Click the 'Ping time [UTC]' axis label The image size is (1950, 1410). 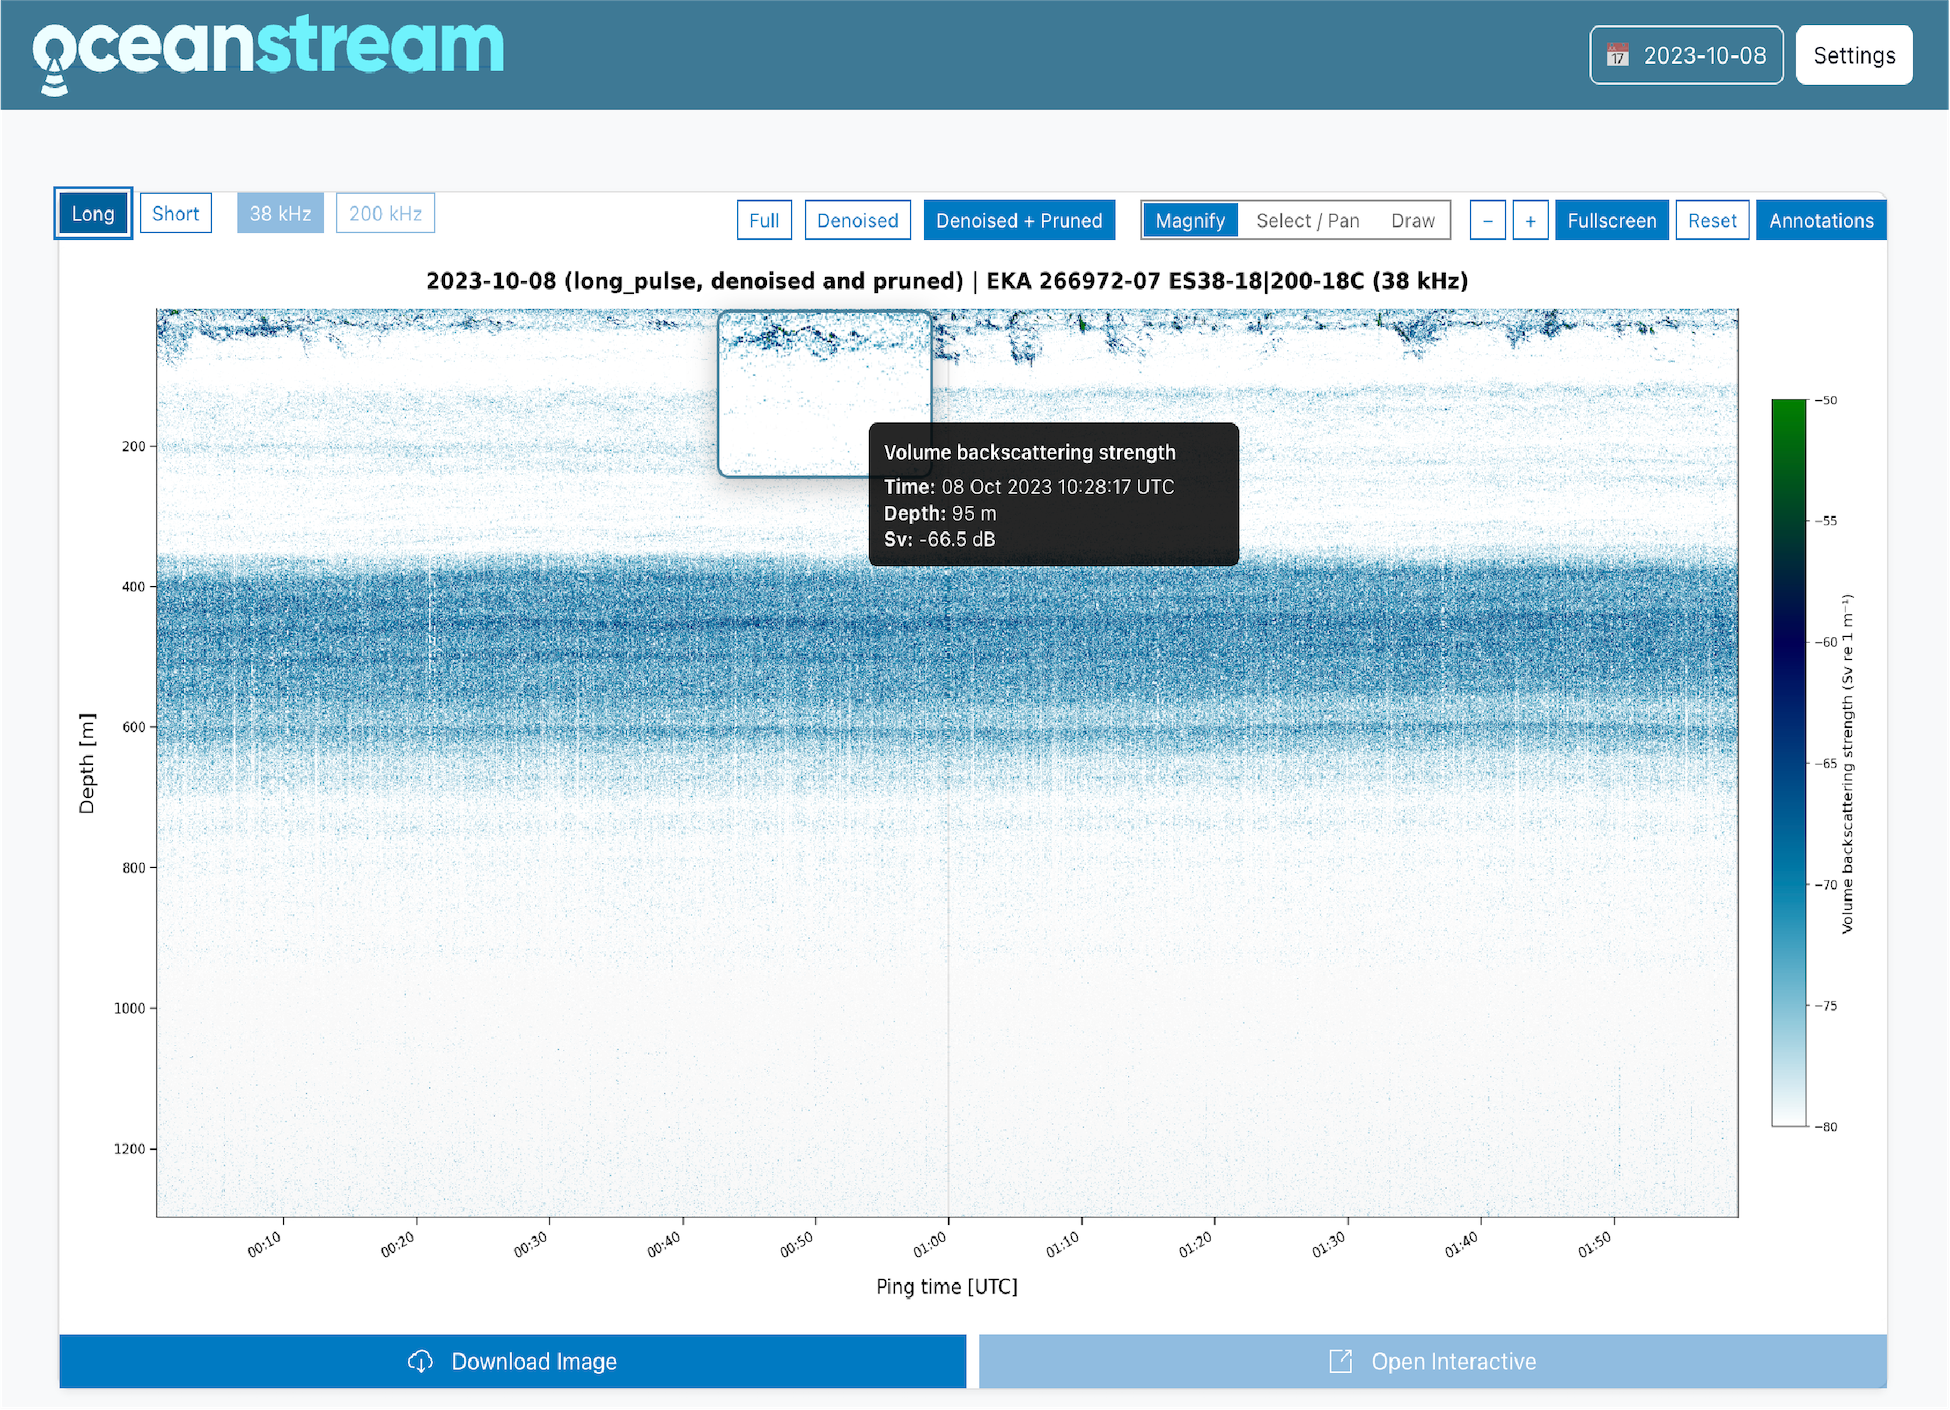pos(947,1286)
